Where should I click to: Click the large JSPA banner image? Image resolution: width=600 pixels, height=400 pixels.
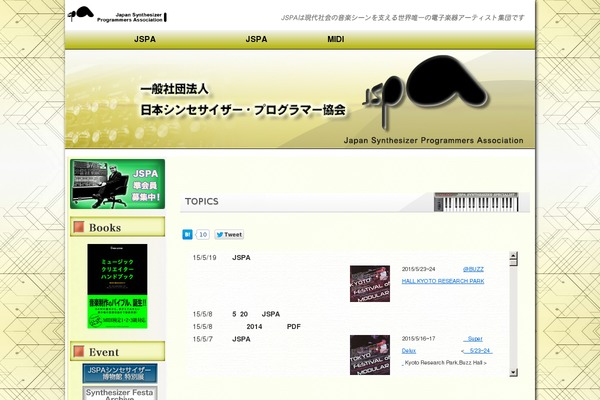[300, 100]
